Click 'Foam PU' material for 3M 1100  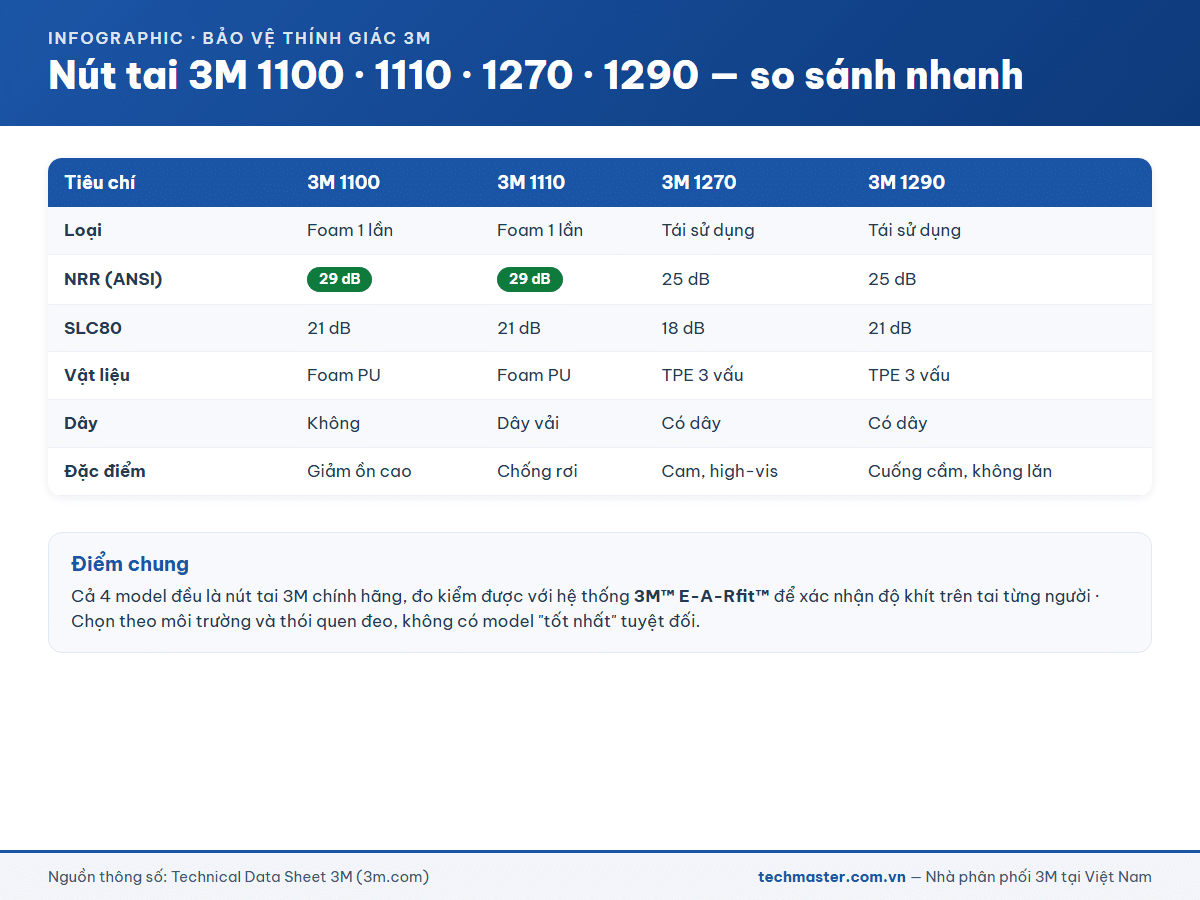coord(344,376)
